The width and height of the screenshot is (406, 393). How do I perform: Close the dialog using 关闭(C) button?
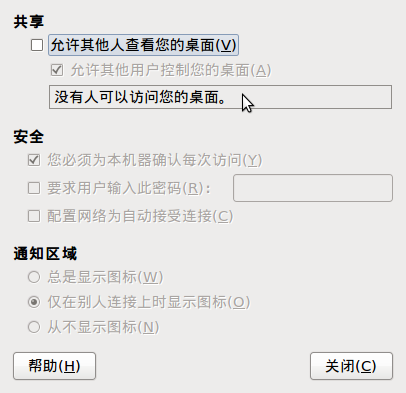(x=351, y=366)
